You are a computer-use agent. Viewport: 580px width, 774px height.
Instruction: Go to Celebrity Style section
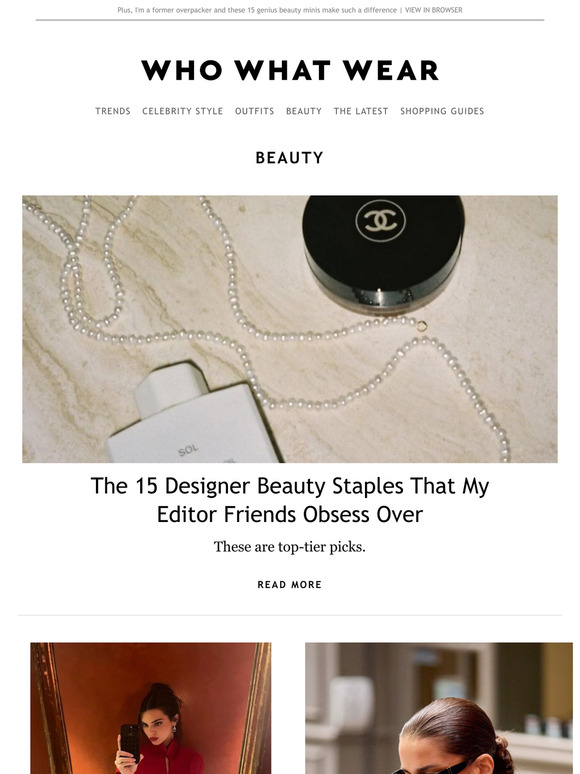(183, 111)
